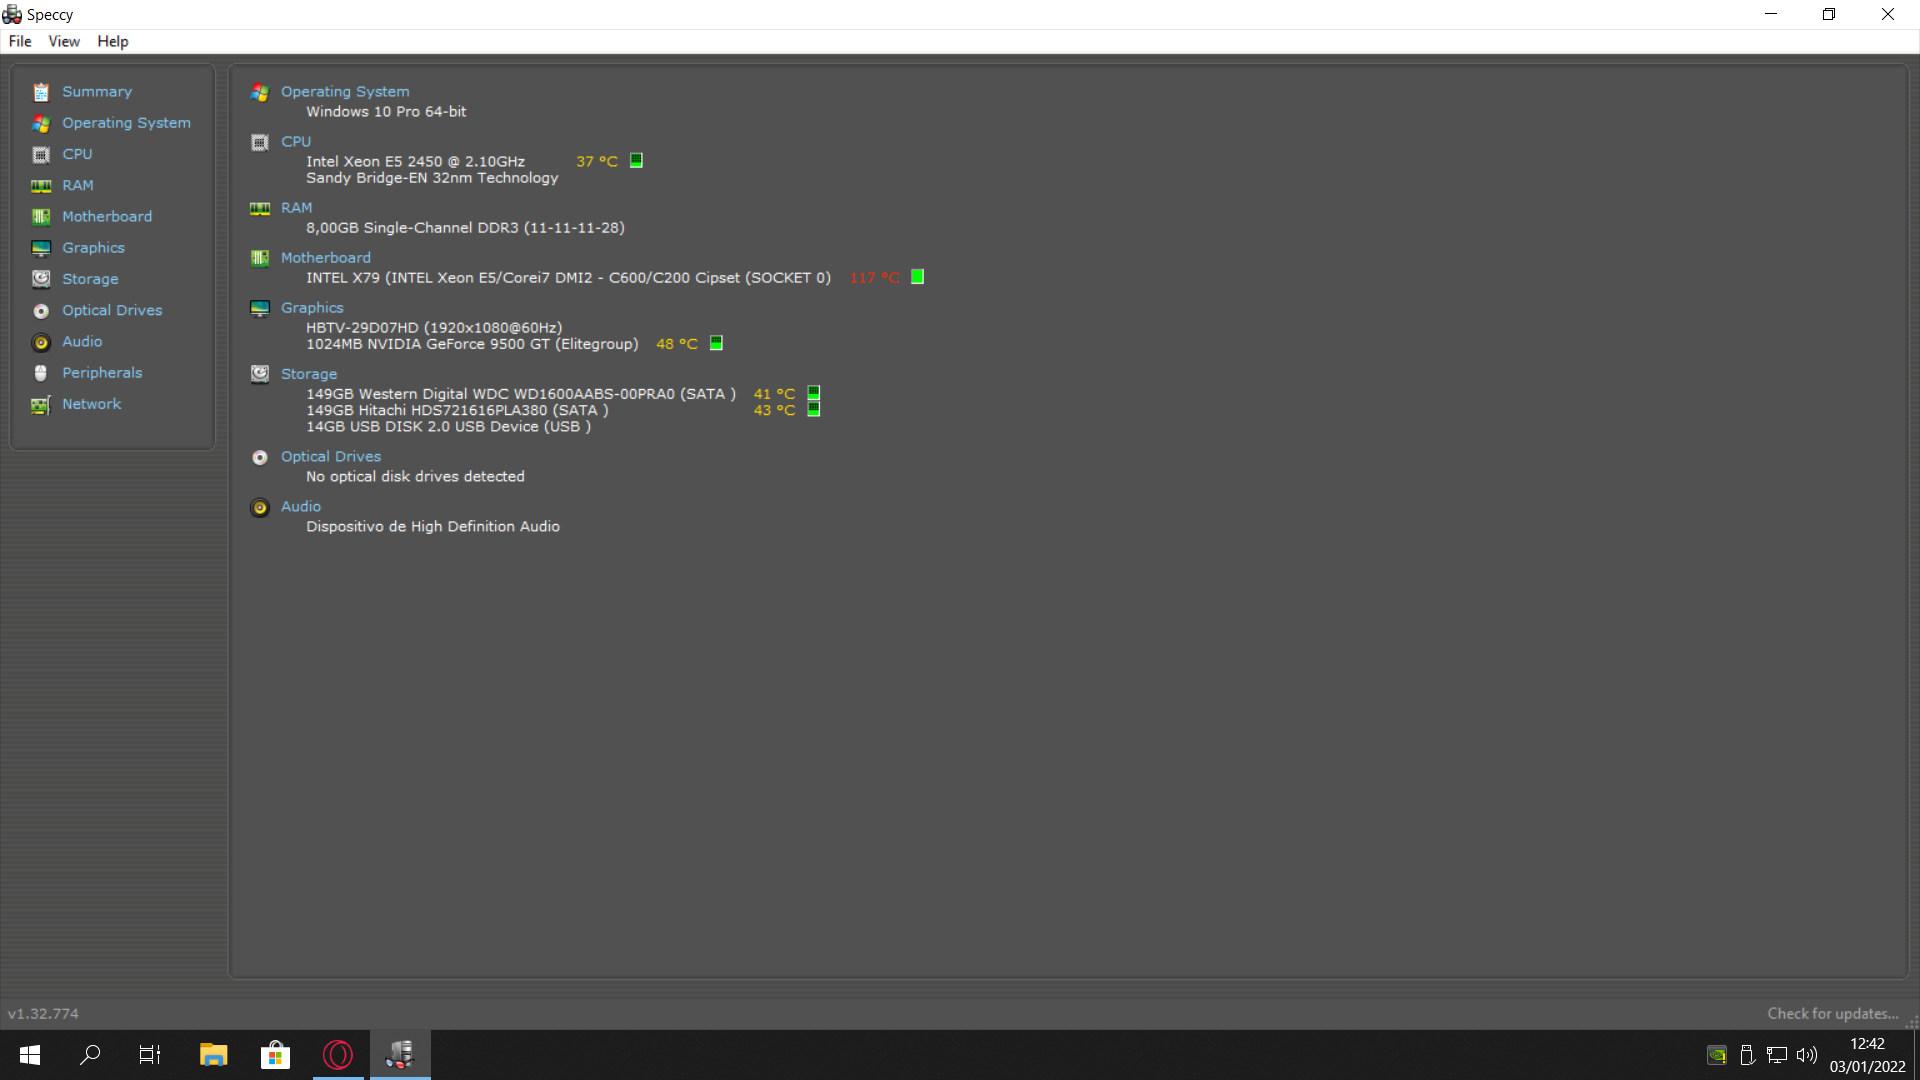Select Operating System in the sidebar
This screenshot has height=1080, width=1920.
126,123
